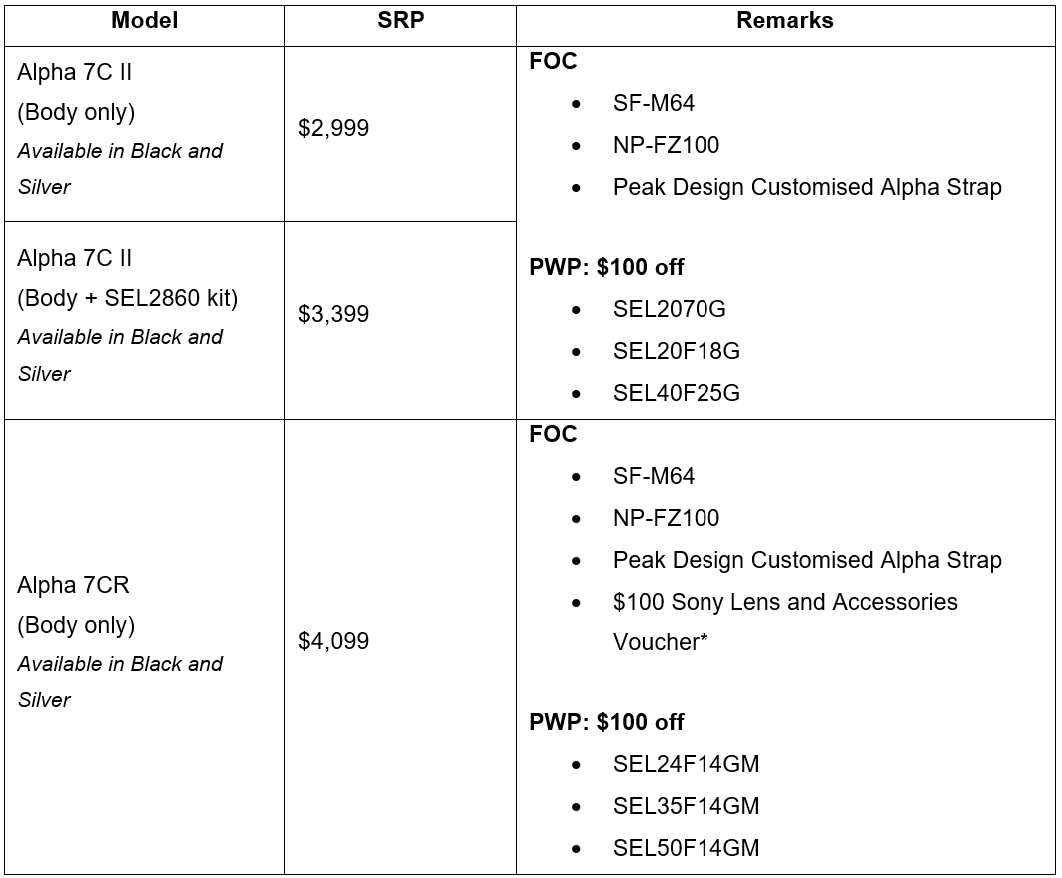Click the $3,399 price
Image resolution: width=1062 pixels, height=878 pixels.
333,314
